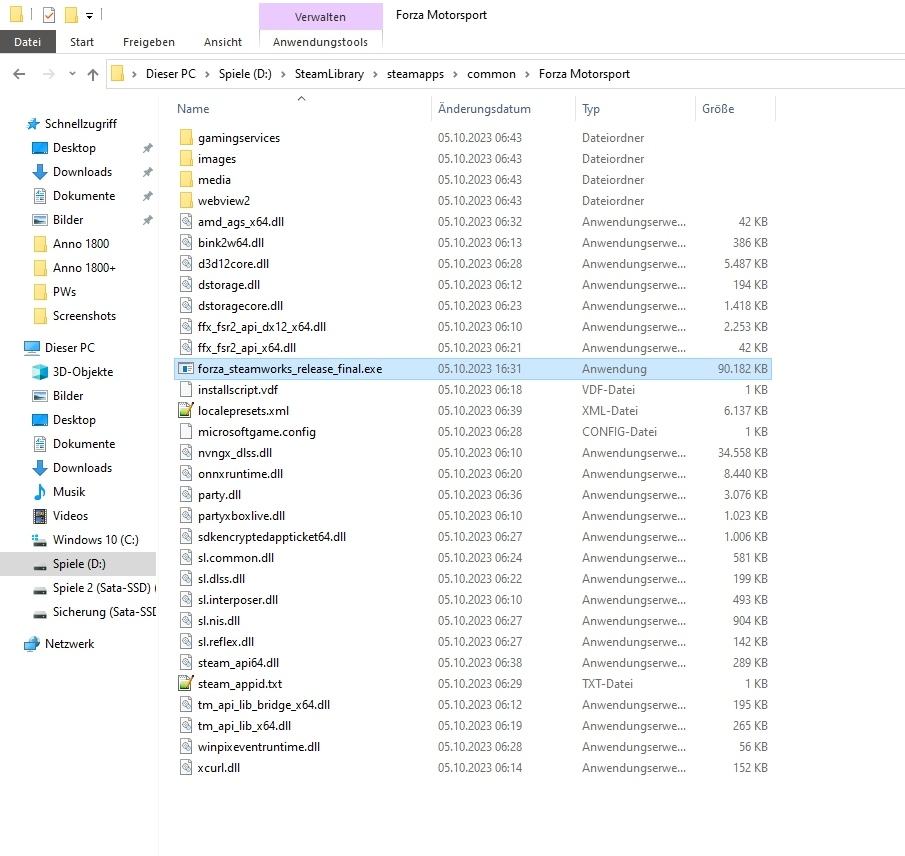Viewport: 905px width, 856px height.
Task: Select the amd_ags_x64.dll file icon
Action: click(x=186, y=222)
